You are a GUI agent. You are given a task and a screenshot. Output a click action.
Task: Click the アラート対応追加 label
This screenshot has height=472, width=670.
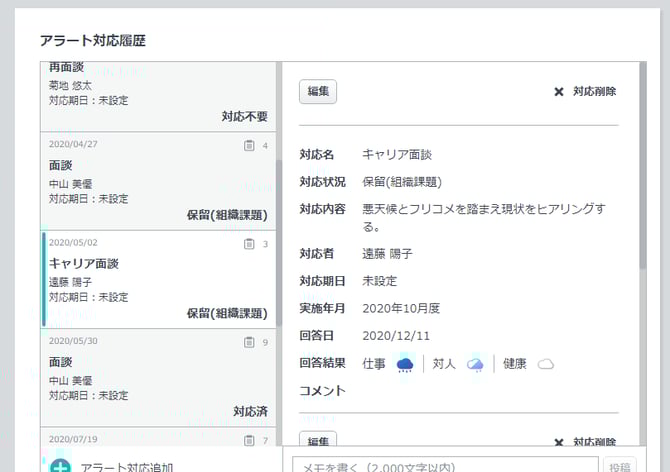click(126, 467)
